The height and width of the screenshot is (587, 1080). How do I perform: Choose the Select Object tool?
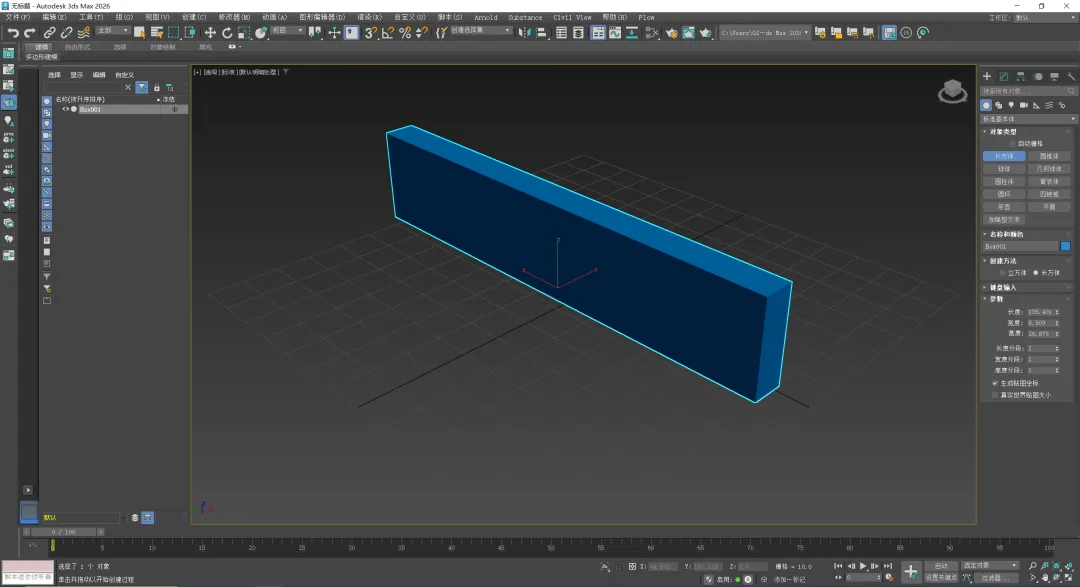[x=139, y=32]
